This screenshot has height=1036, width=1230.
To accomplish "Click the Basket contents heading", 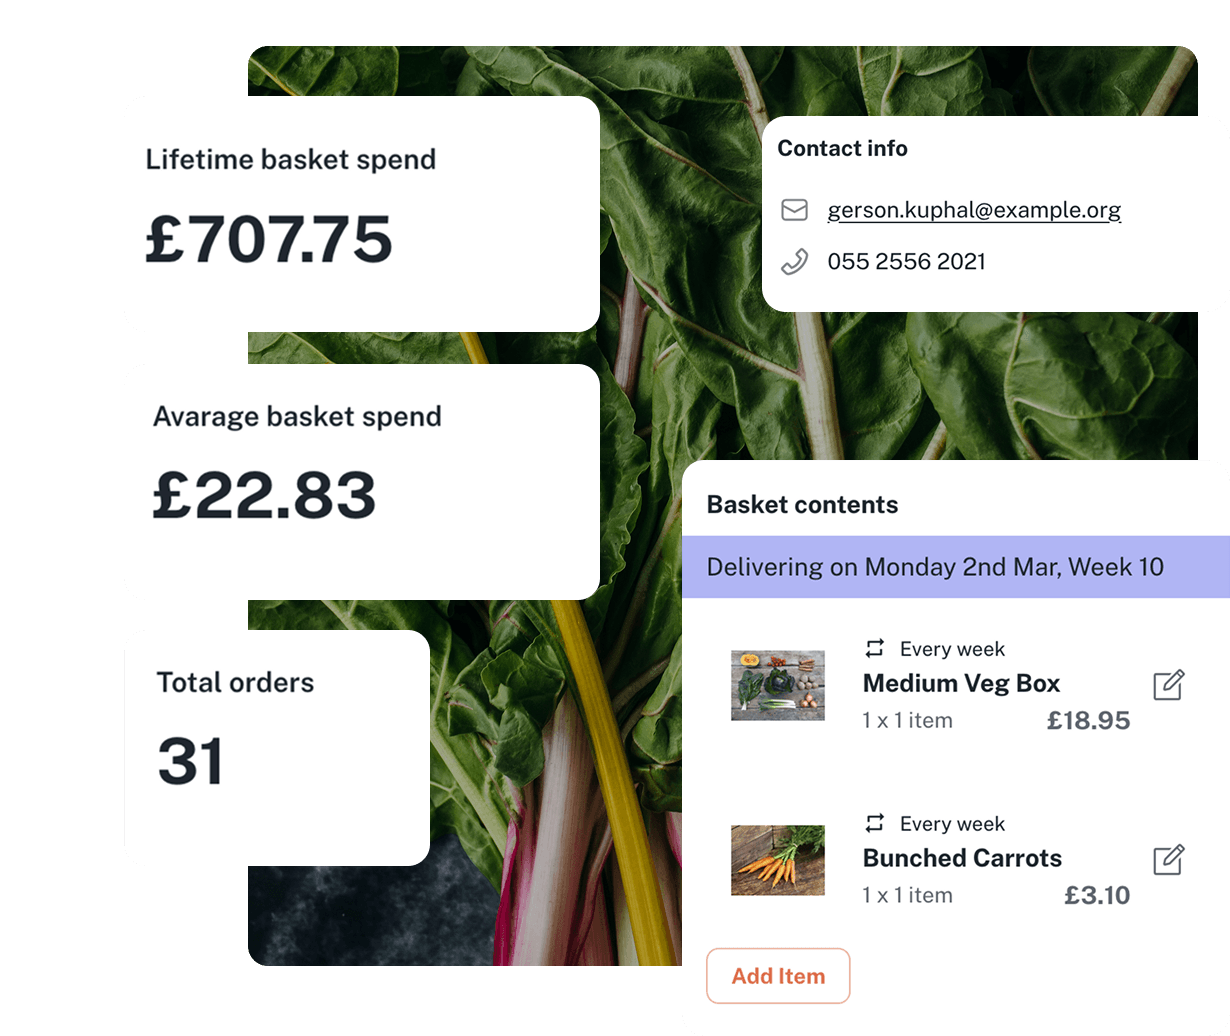I will 802,505.
